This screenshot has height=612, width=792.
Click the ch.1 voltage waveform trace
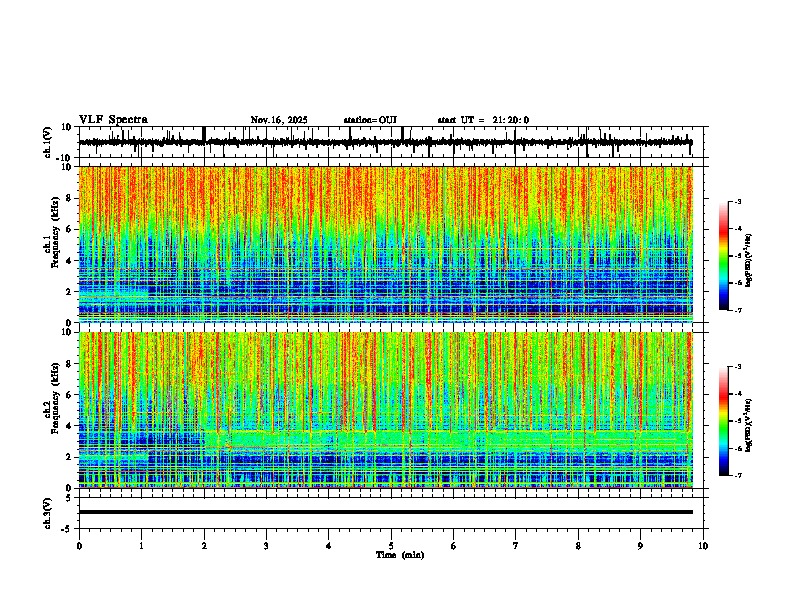pos(385,142)
